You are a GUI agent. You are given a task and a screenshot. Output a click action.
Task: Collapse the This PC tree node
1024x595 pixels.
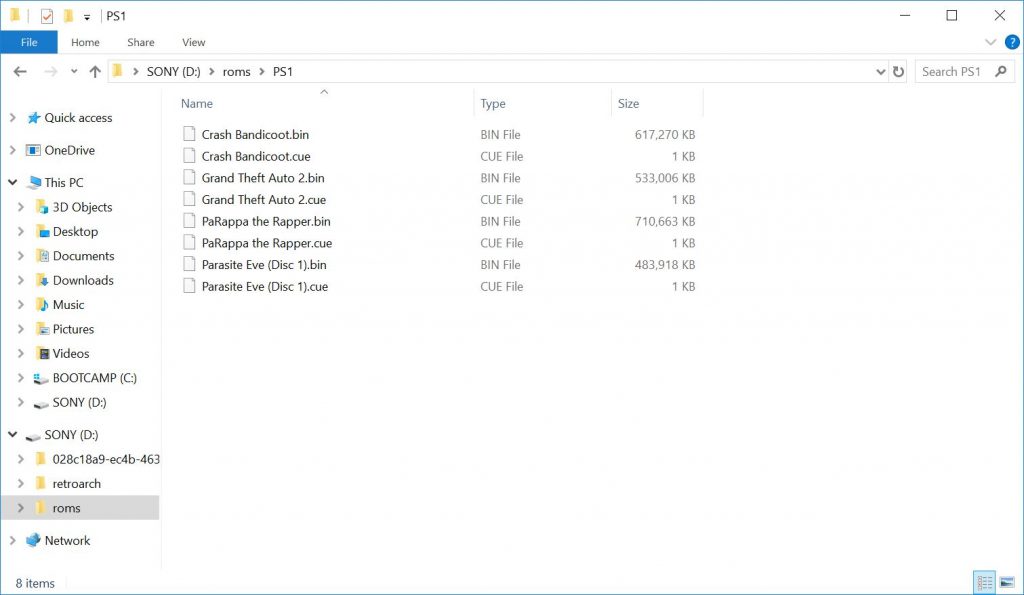tap(12, 182)
